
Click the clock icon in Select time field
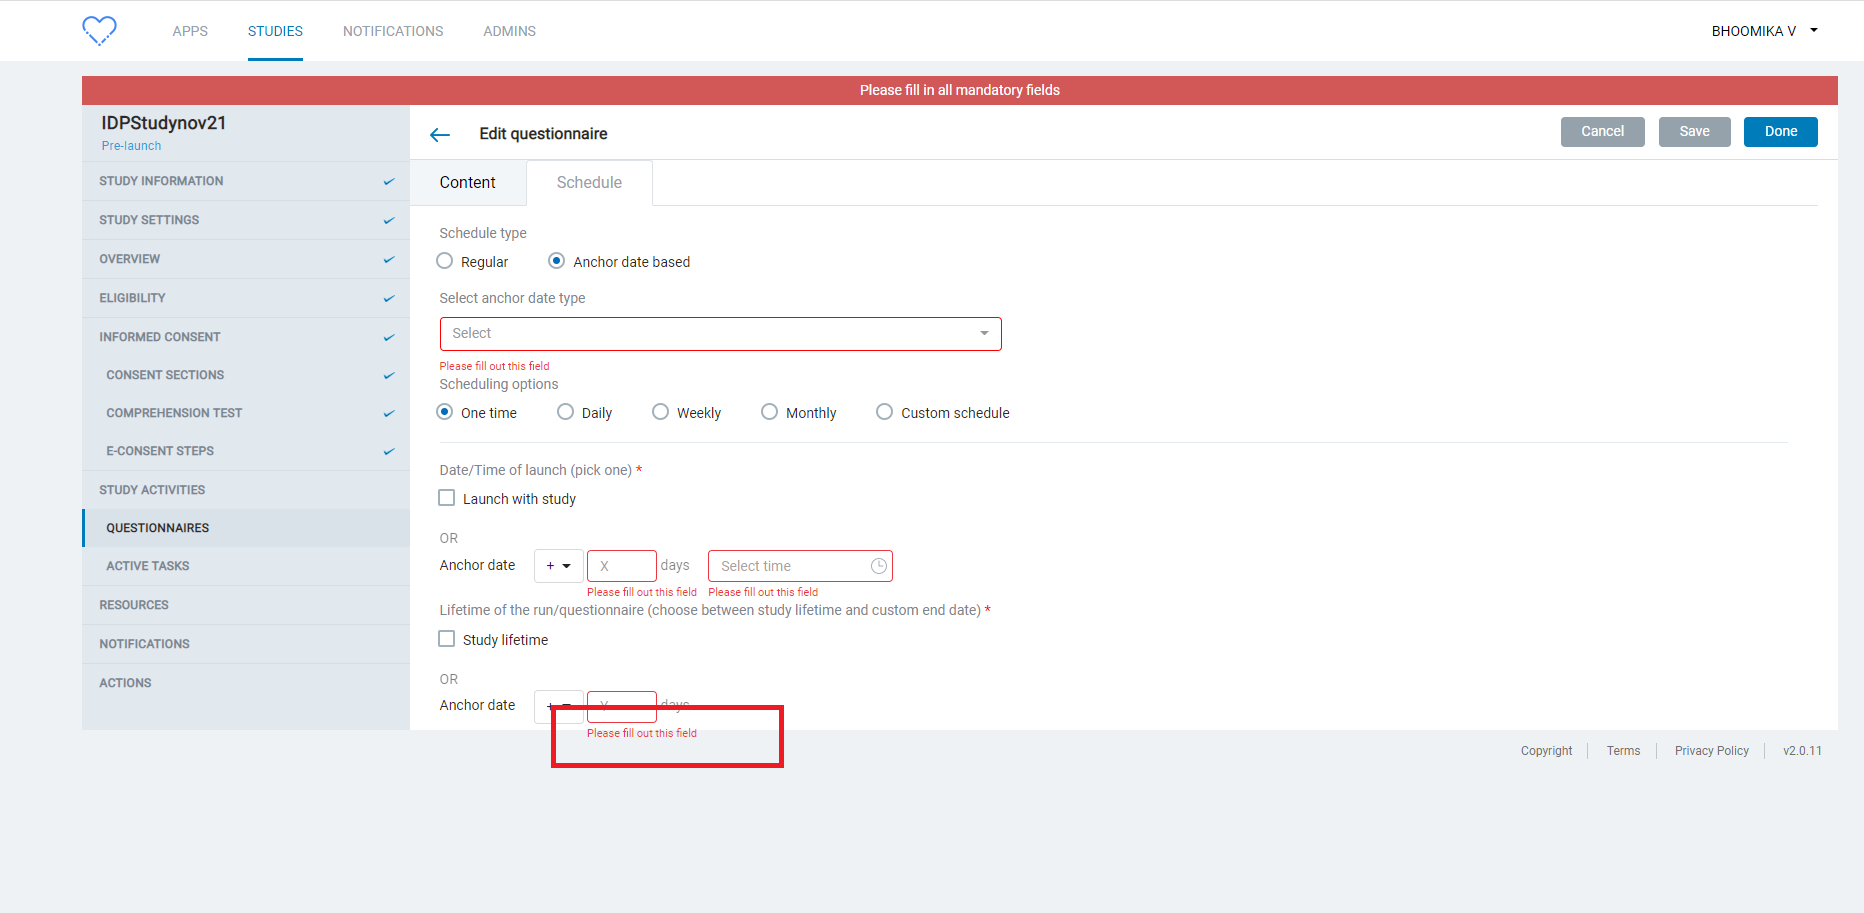(x=878, y=565)
